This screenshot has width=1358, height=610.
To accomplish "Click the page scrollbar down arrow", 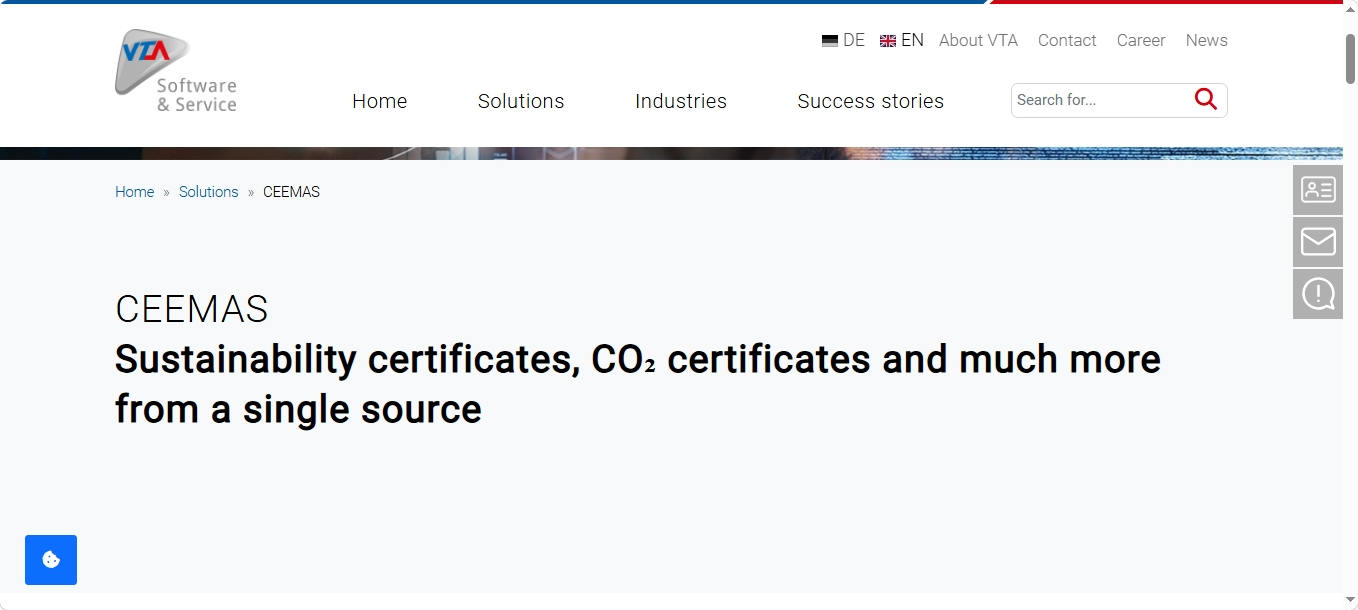I will (x=1350, y=600).
